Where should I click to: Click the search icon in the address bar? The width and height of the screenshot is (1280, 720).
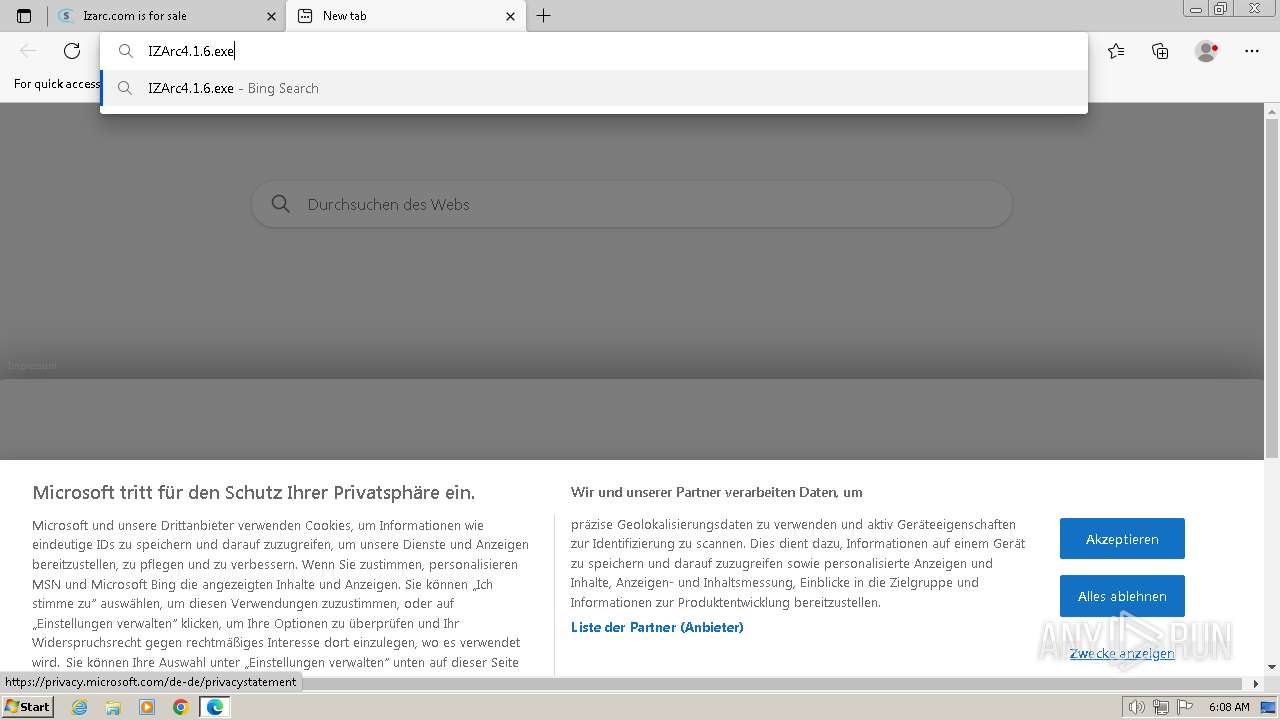[x=126, y=51]
